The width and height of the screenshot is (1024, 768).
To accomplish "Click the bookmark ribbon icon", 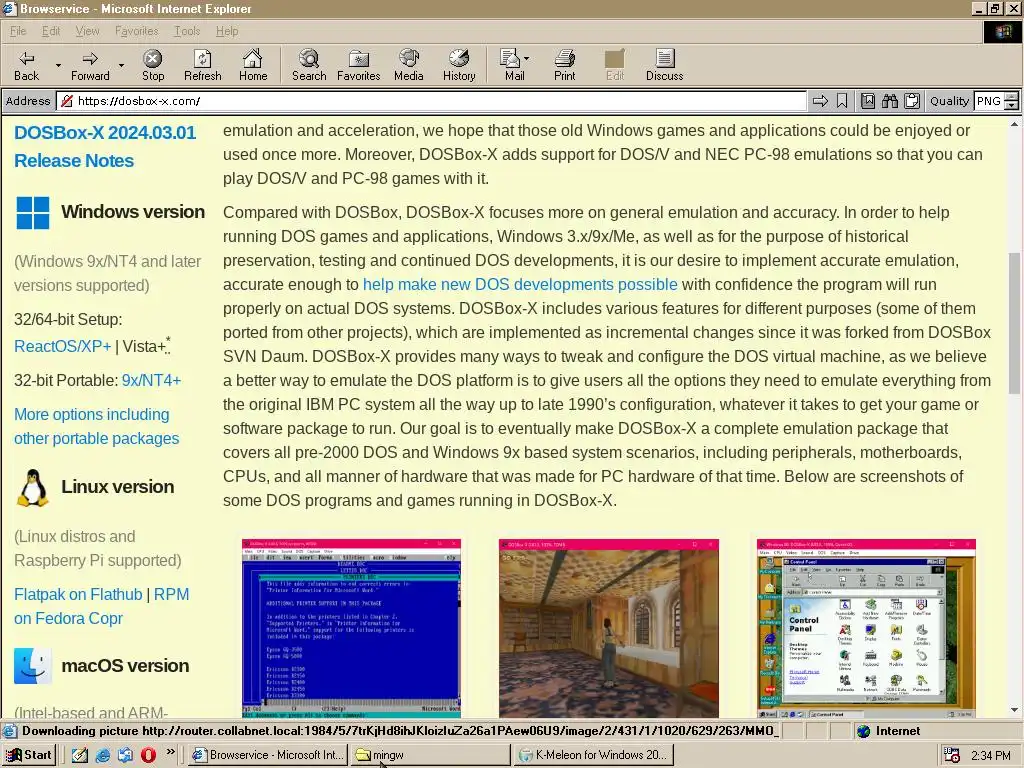I will pyautogui.click(x=842, y=101).
